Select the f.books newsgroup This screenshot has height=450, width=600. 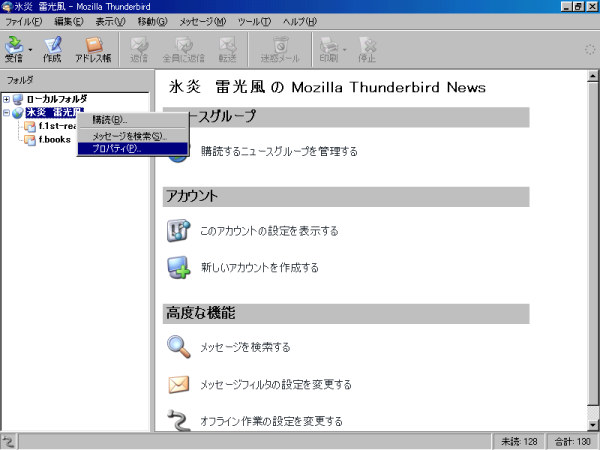(55, 140)
